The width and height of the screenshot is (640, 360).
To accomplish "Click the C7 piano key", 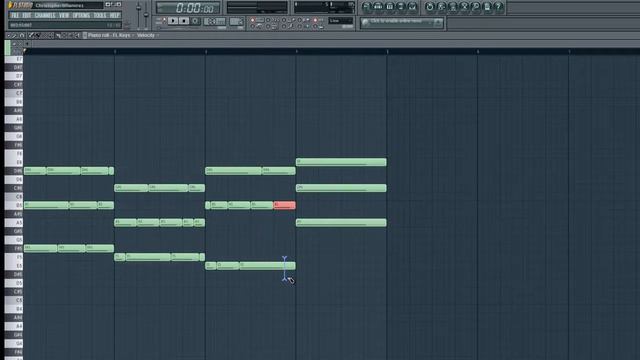I will pos(13,93).
